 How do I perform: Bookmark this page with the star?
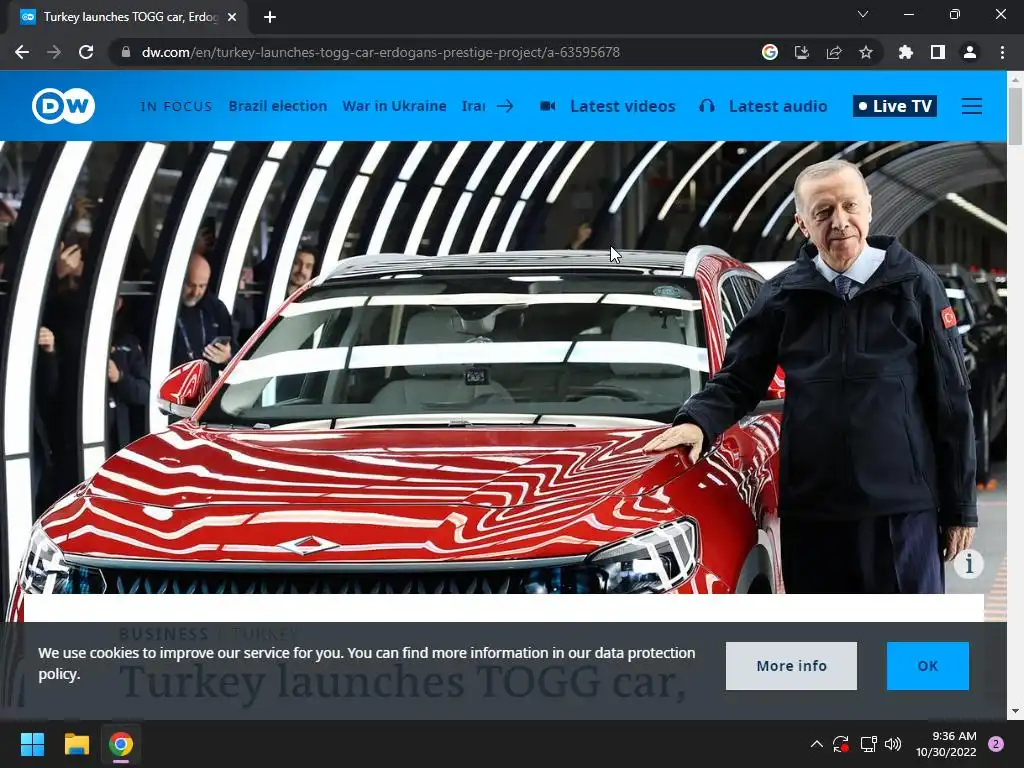tap(866, 52)
